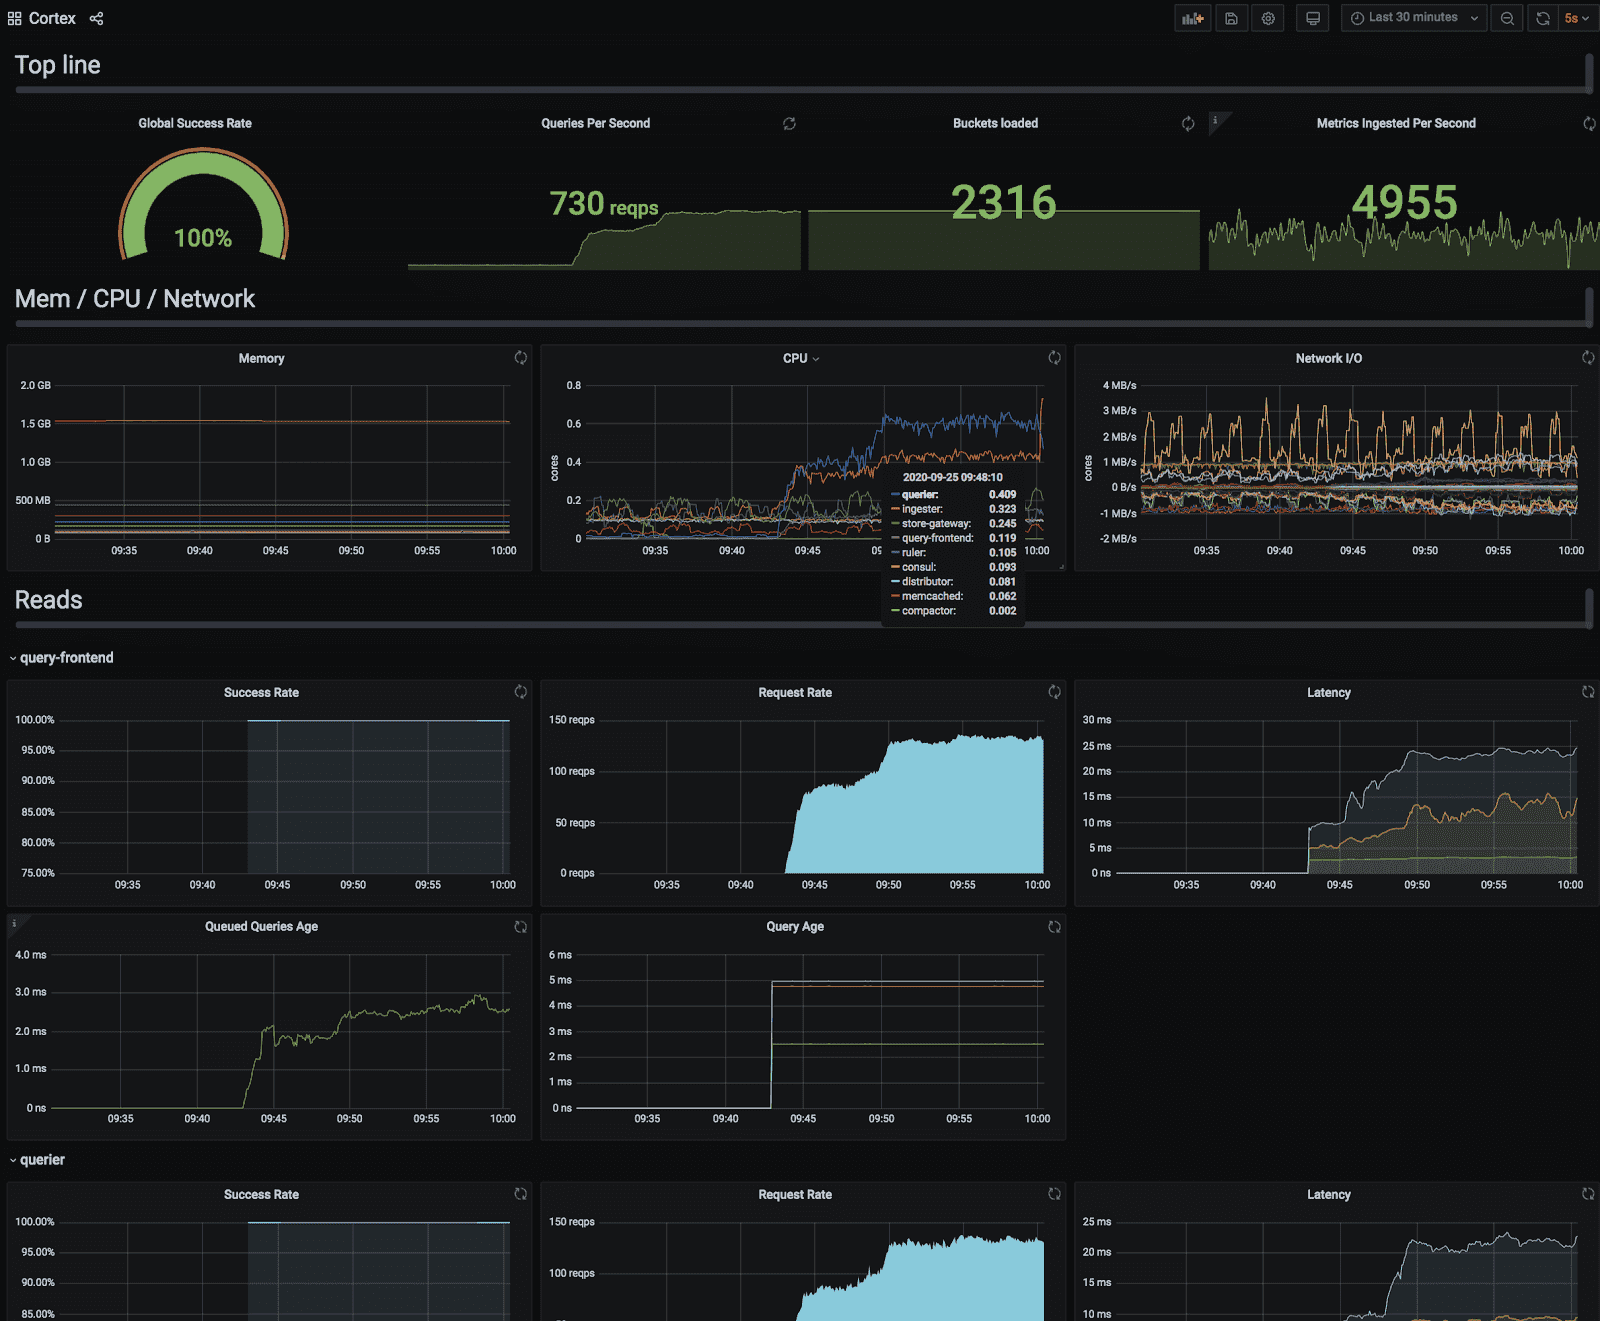Refresh the Network I/O panel
Image resolution: width=1600 pixels, height=1321 pixels.
[1588, 358]
